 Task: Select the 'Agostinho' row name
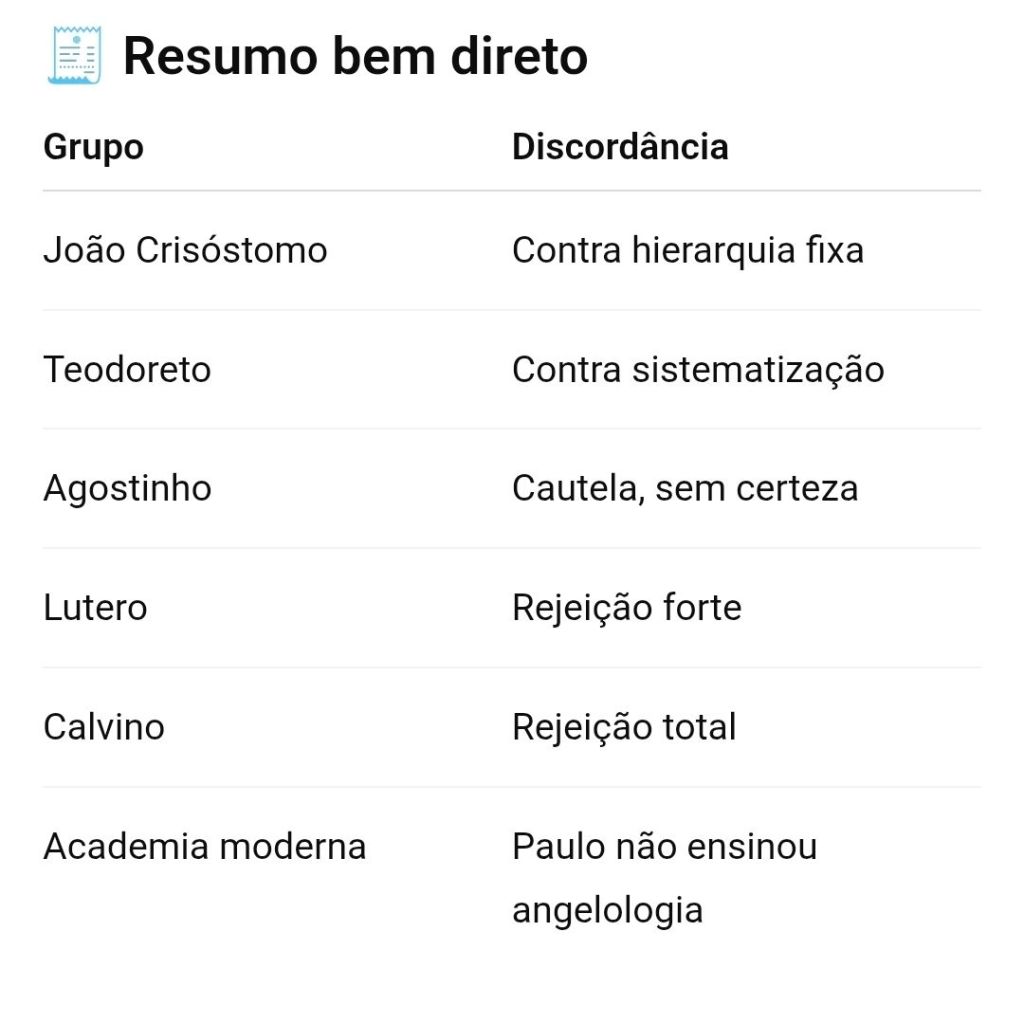point(127,489)
